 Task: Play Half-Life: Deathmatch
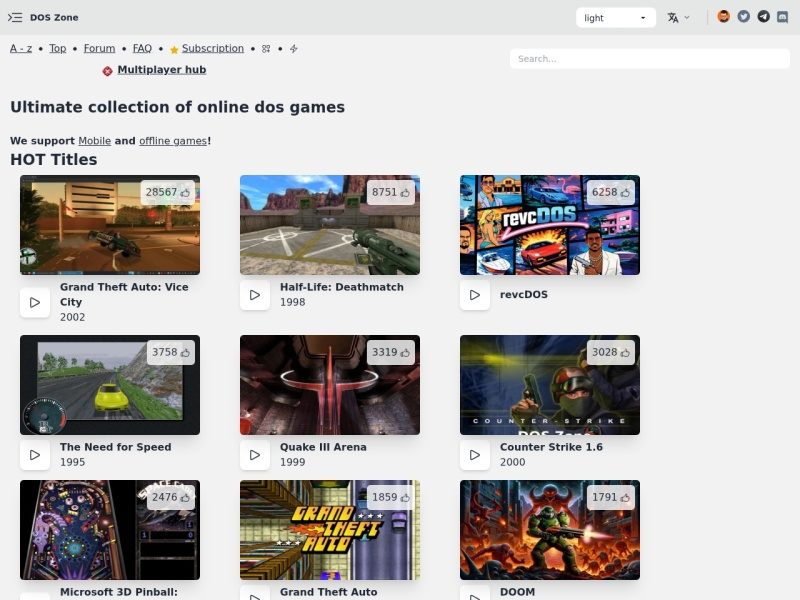255,295
